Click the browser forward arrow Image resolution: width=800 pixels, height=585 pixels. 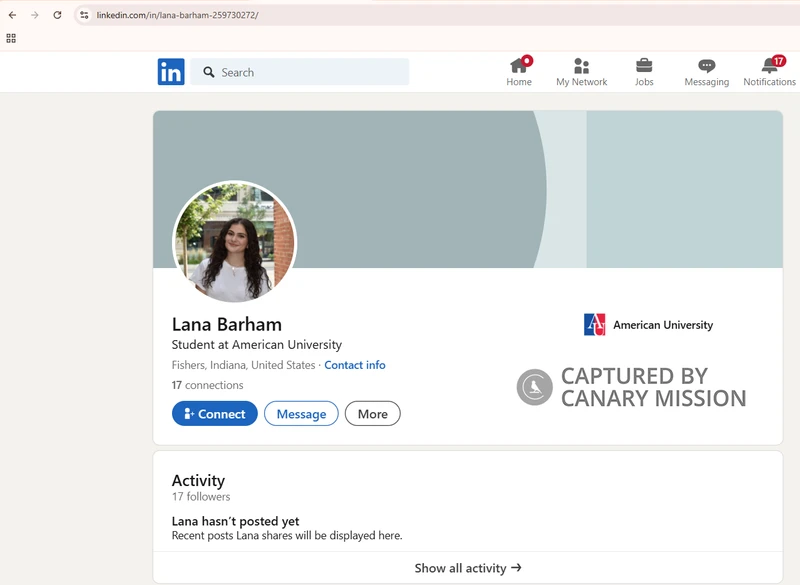(35, 15)
